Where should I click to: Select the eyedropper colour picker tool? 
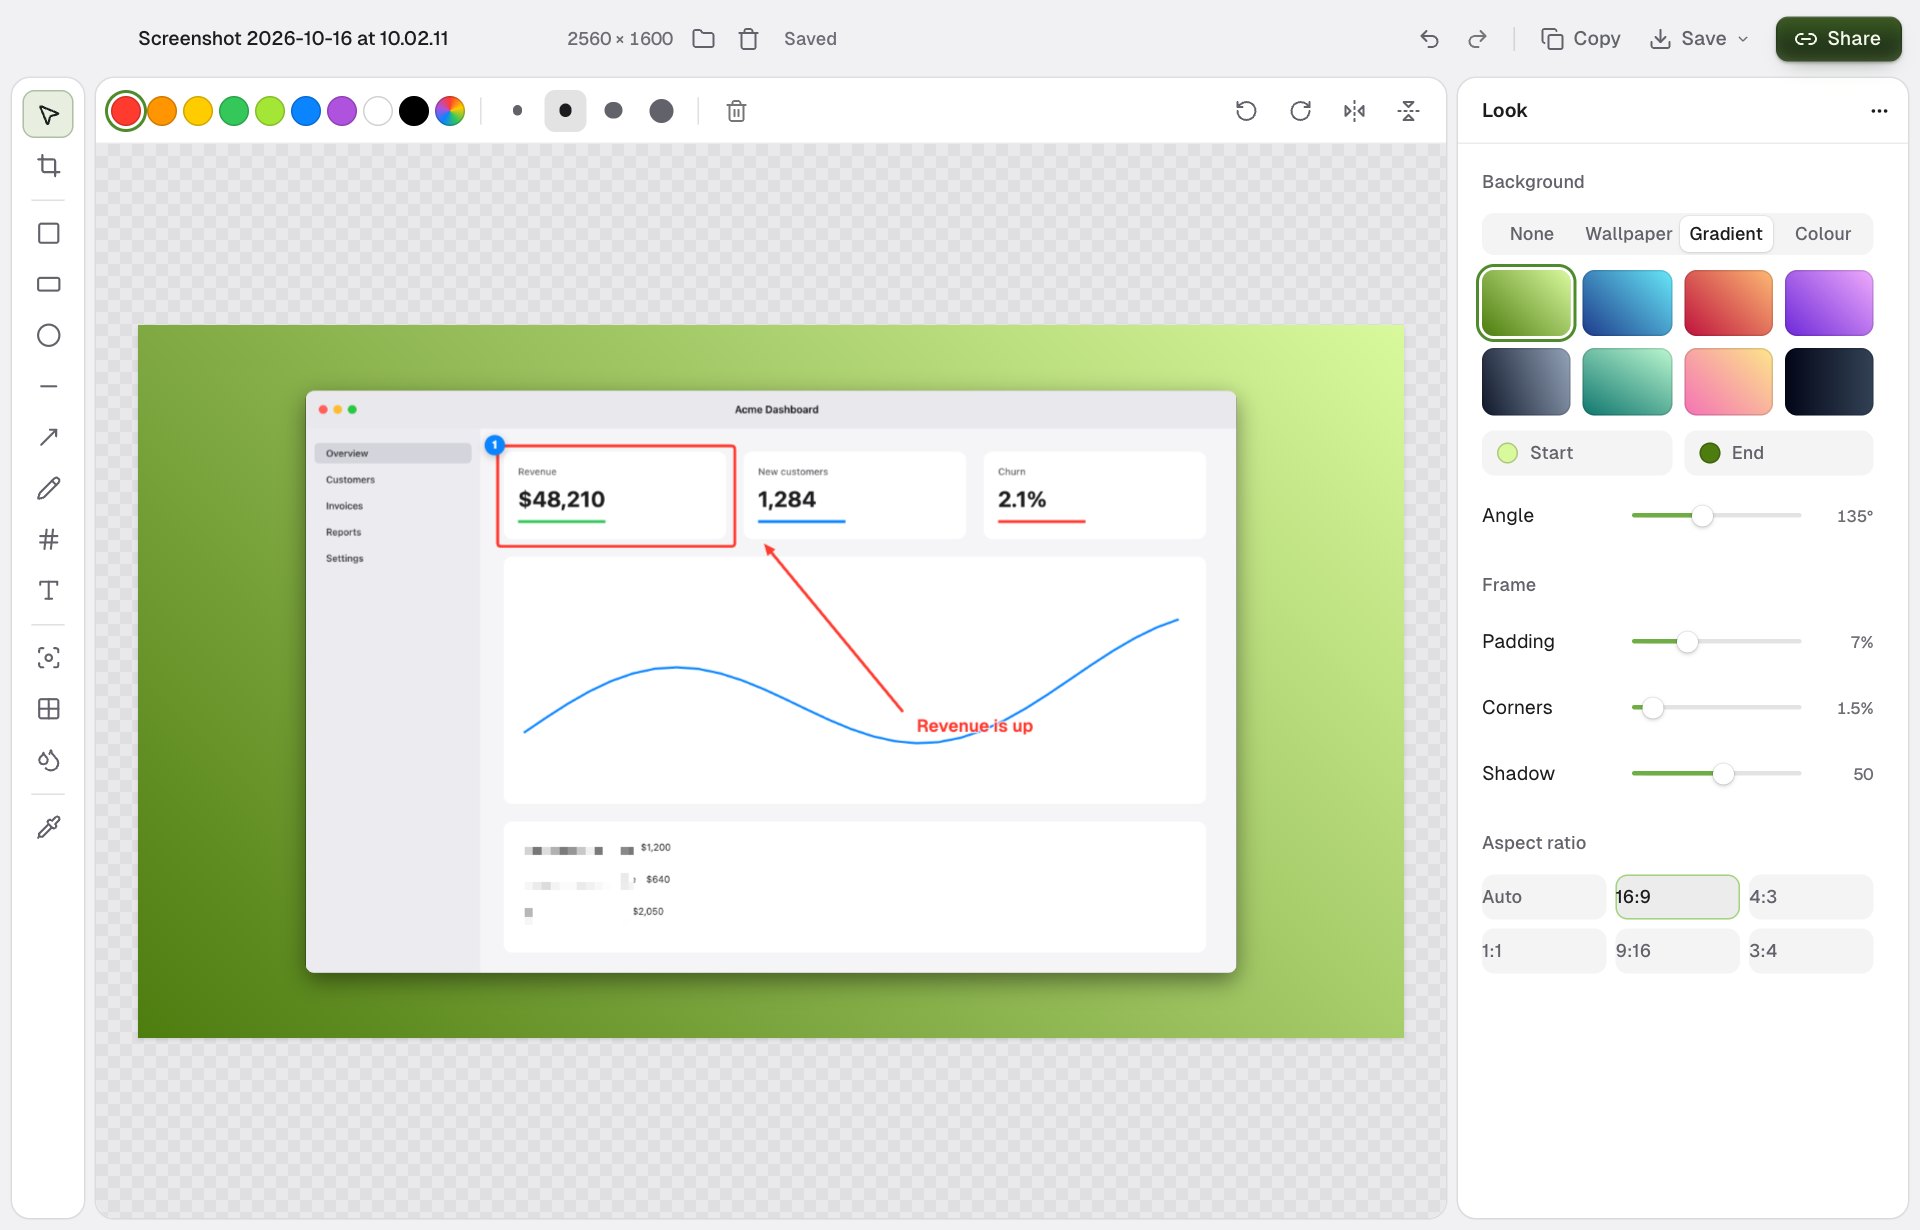48,827
